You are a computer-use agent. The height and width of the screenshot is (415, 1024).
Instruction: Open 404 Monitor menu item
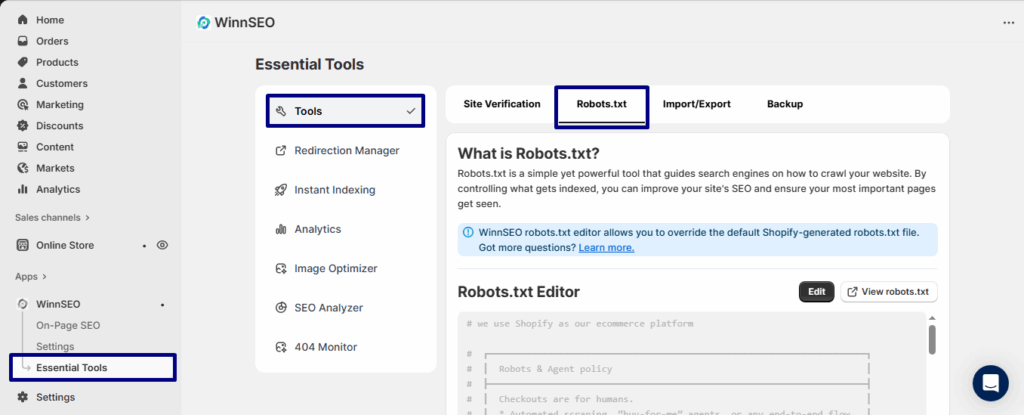click(x=345, y=347)
